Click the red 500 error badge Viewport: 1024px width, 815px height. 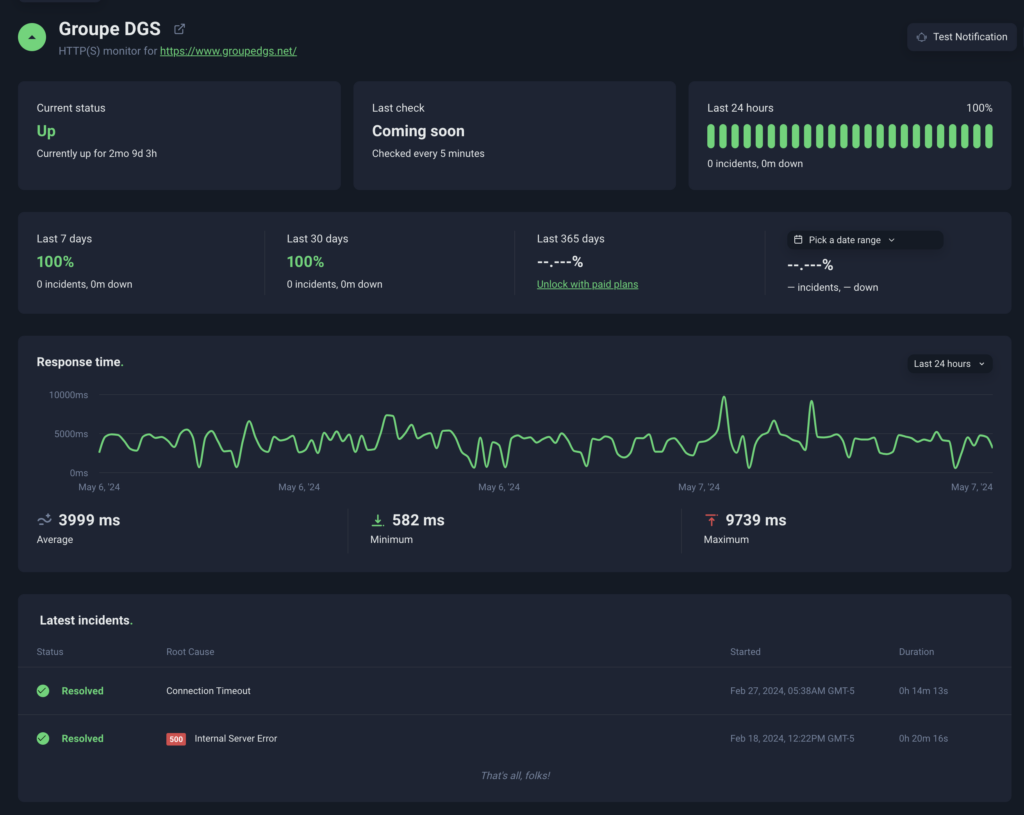[176, 739]
